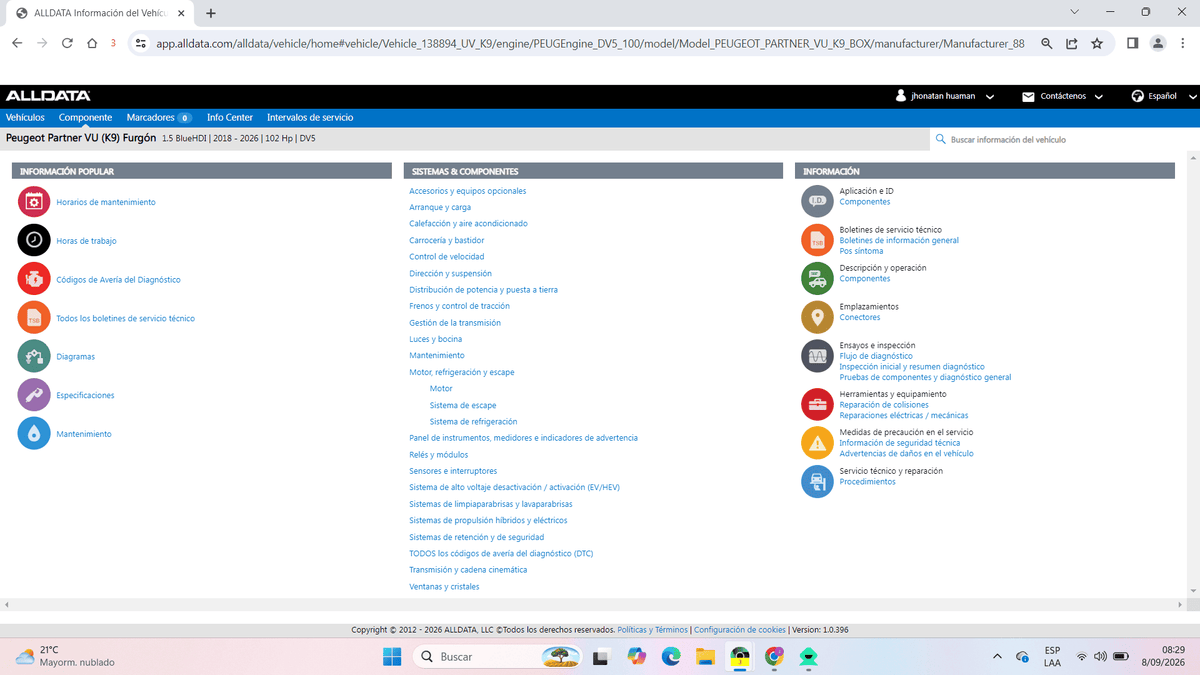This screenshot has height=675, width=1200.
Task: Click the search magnifier icon in vehicle search
Action: click(x=941, y=140)
